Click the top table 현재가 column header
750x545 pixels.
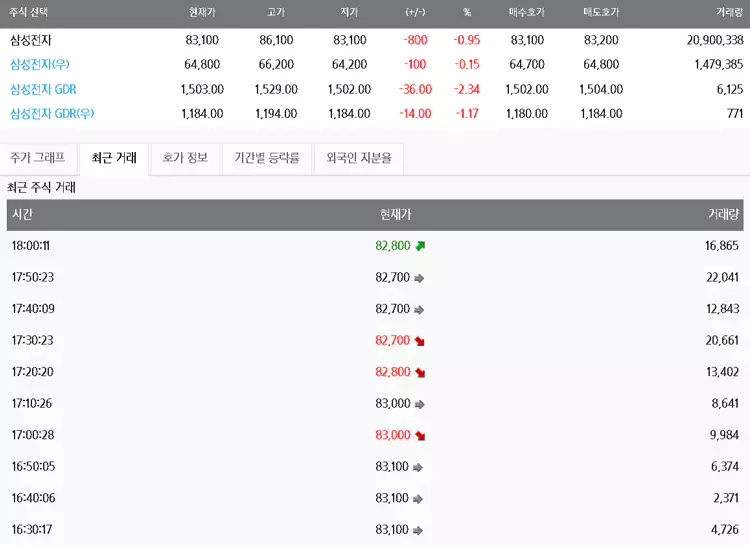coord(202,12)
